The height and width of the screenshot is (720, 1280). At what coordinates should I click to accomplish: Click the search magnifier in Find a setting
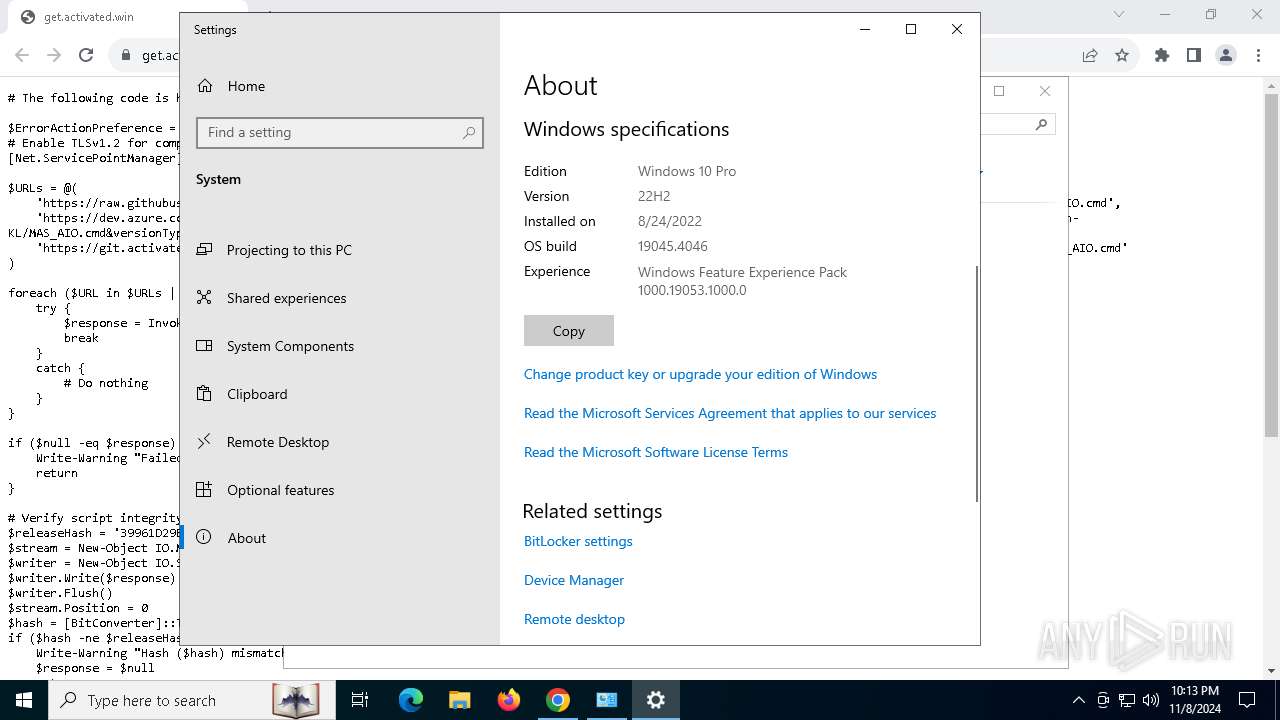469,133
